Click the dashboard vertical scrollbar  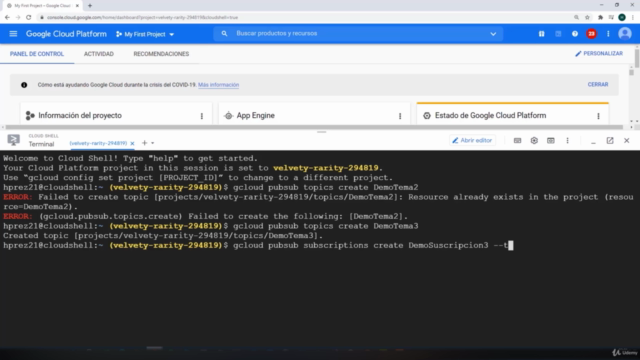pos(637,59)
